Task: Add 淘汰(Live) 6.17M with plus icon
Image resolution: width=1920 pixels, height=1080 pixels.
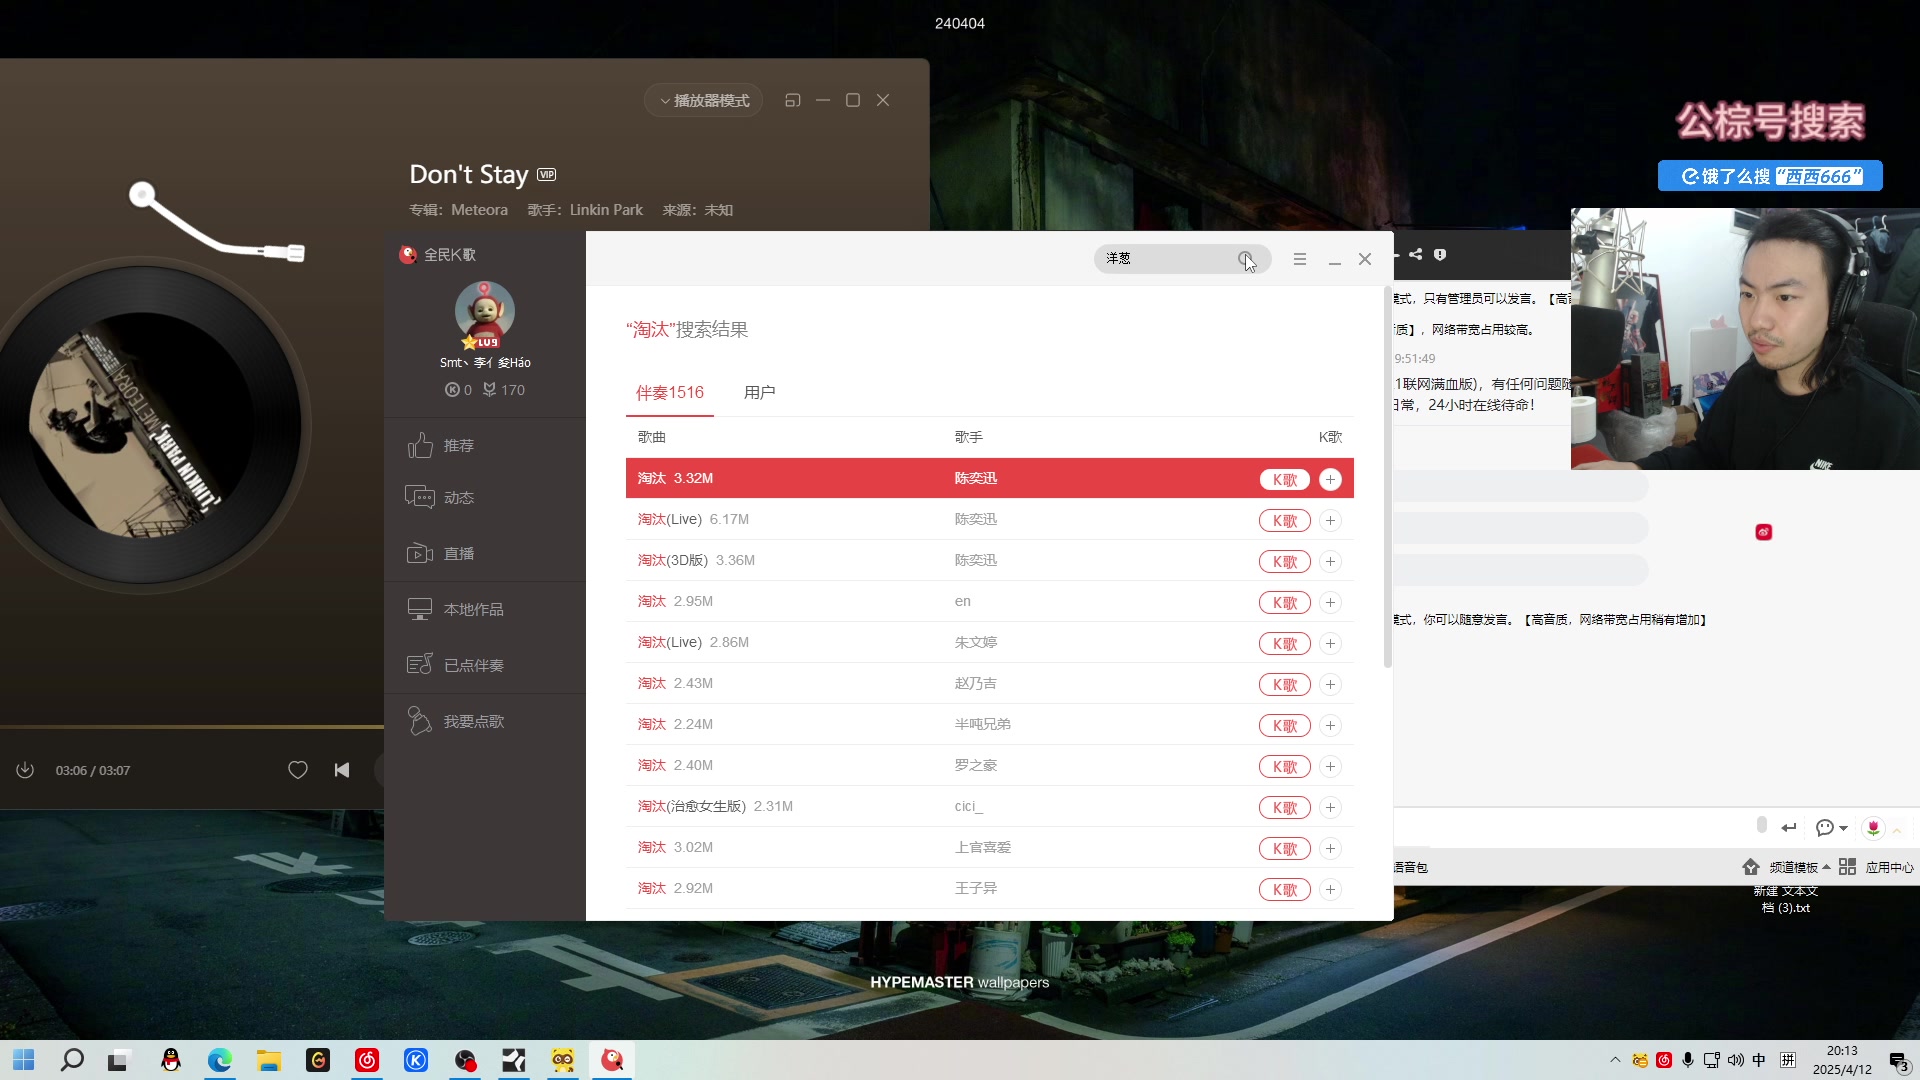Action: tap(1330, 520)
